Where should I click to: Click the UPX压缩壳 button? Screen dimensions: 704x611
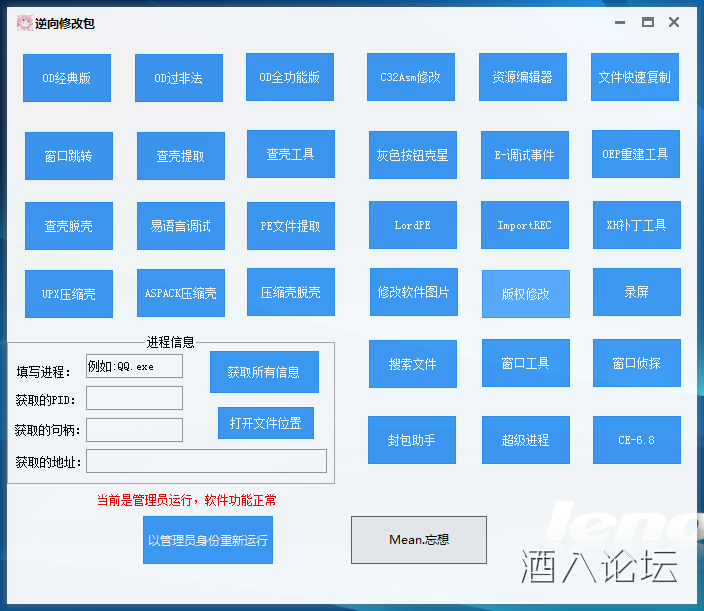pos(69,293)
